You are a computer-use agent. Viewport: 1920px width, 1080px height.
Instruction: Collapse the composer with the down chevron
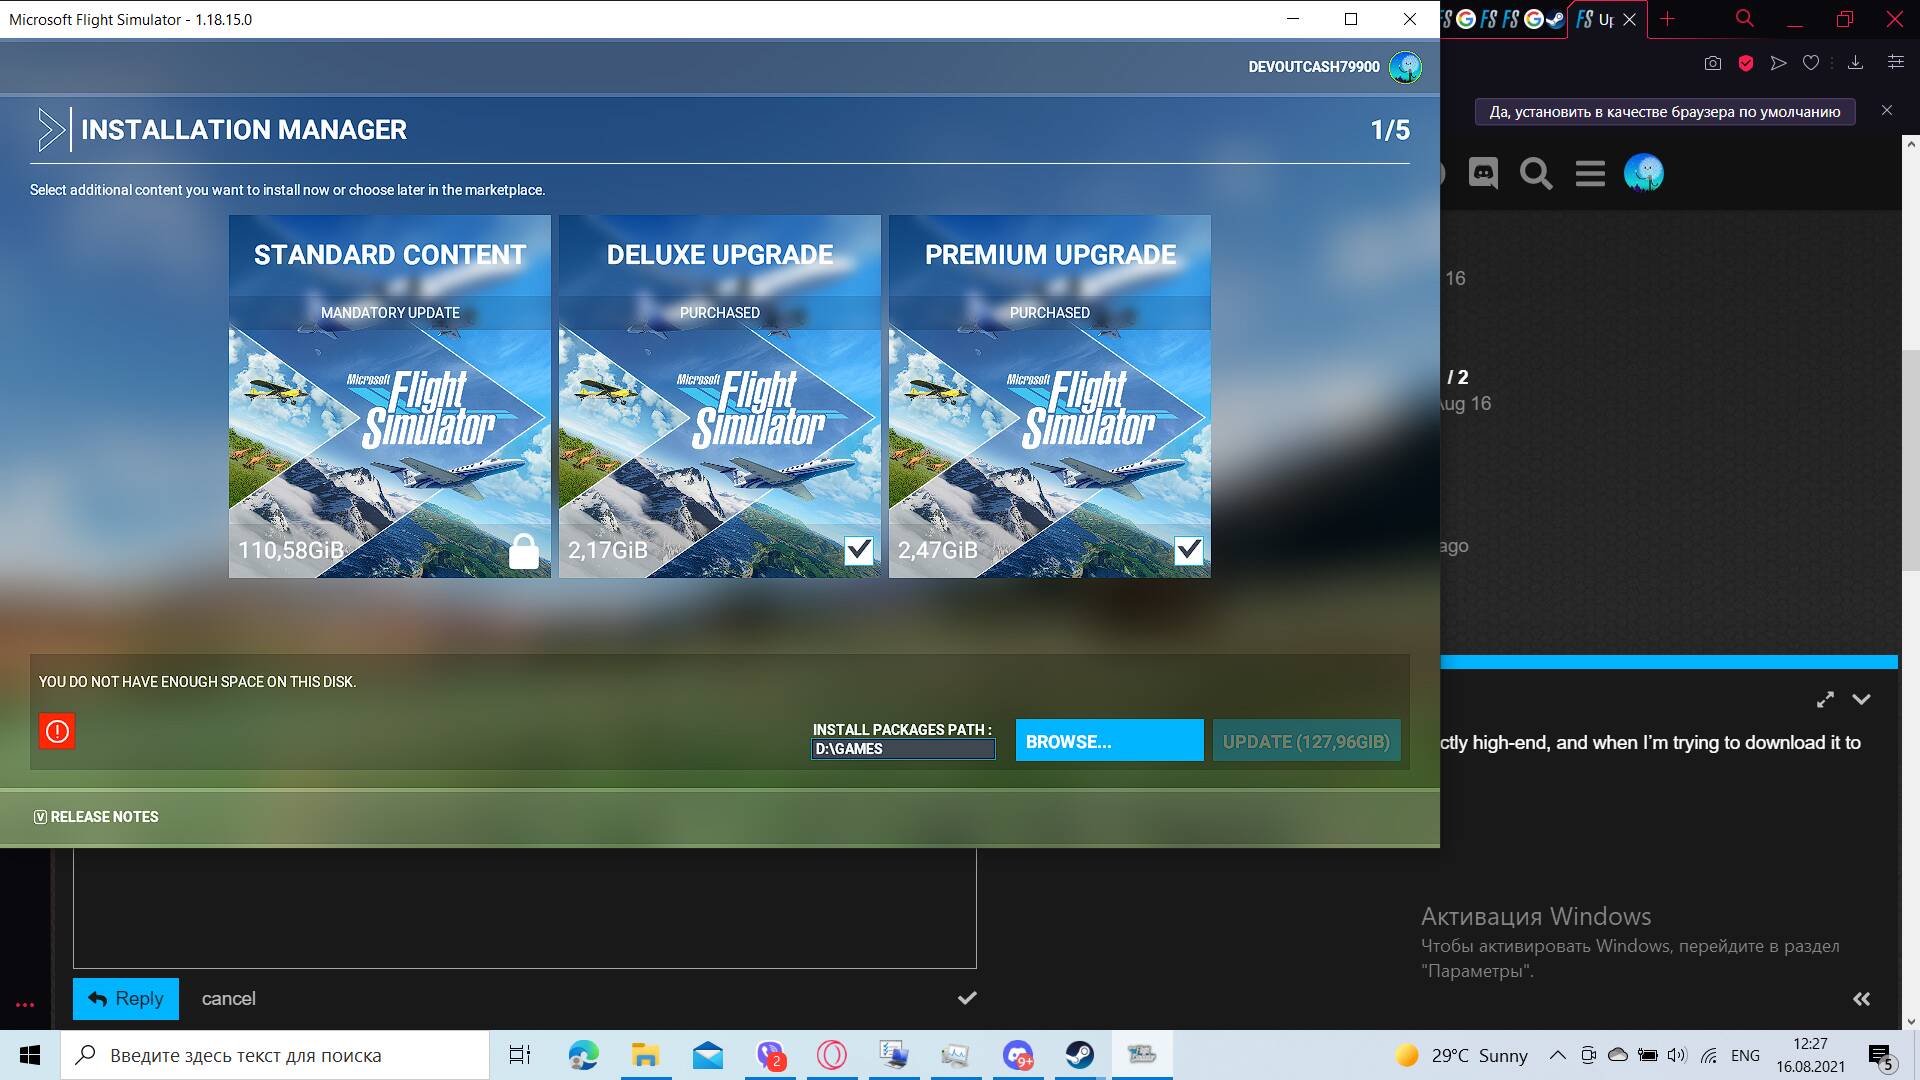click(x=1861, y=700)
